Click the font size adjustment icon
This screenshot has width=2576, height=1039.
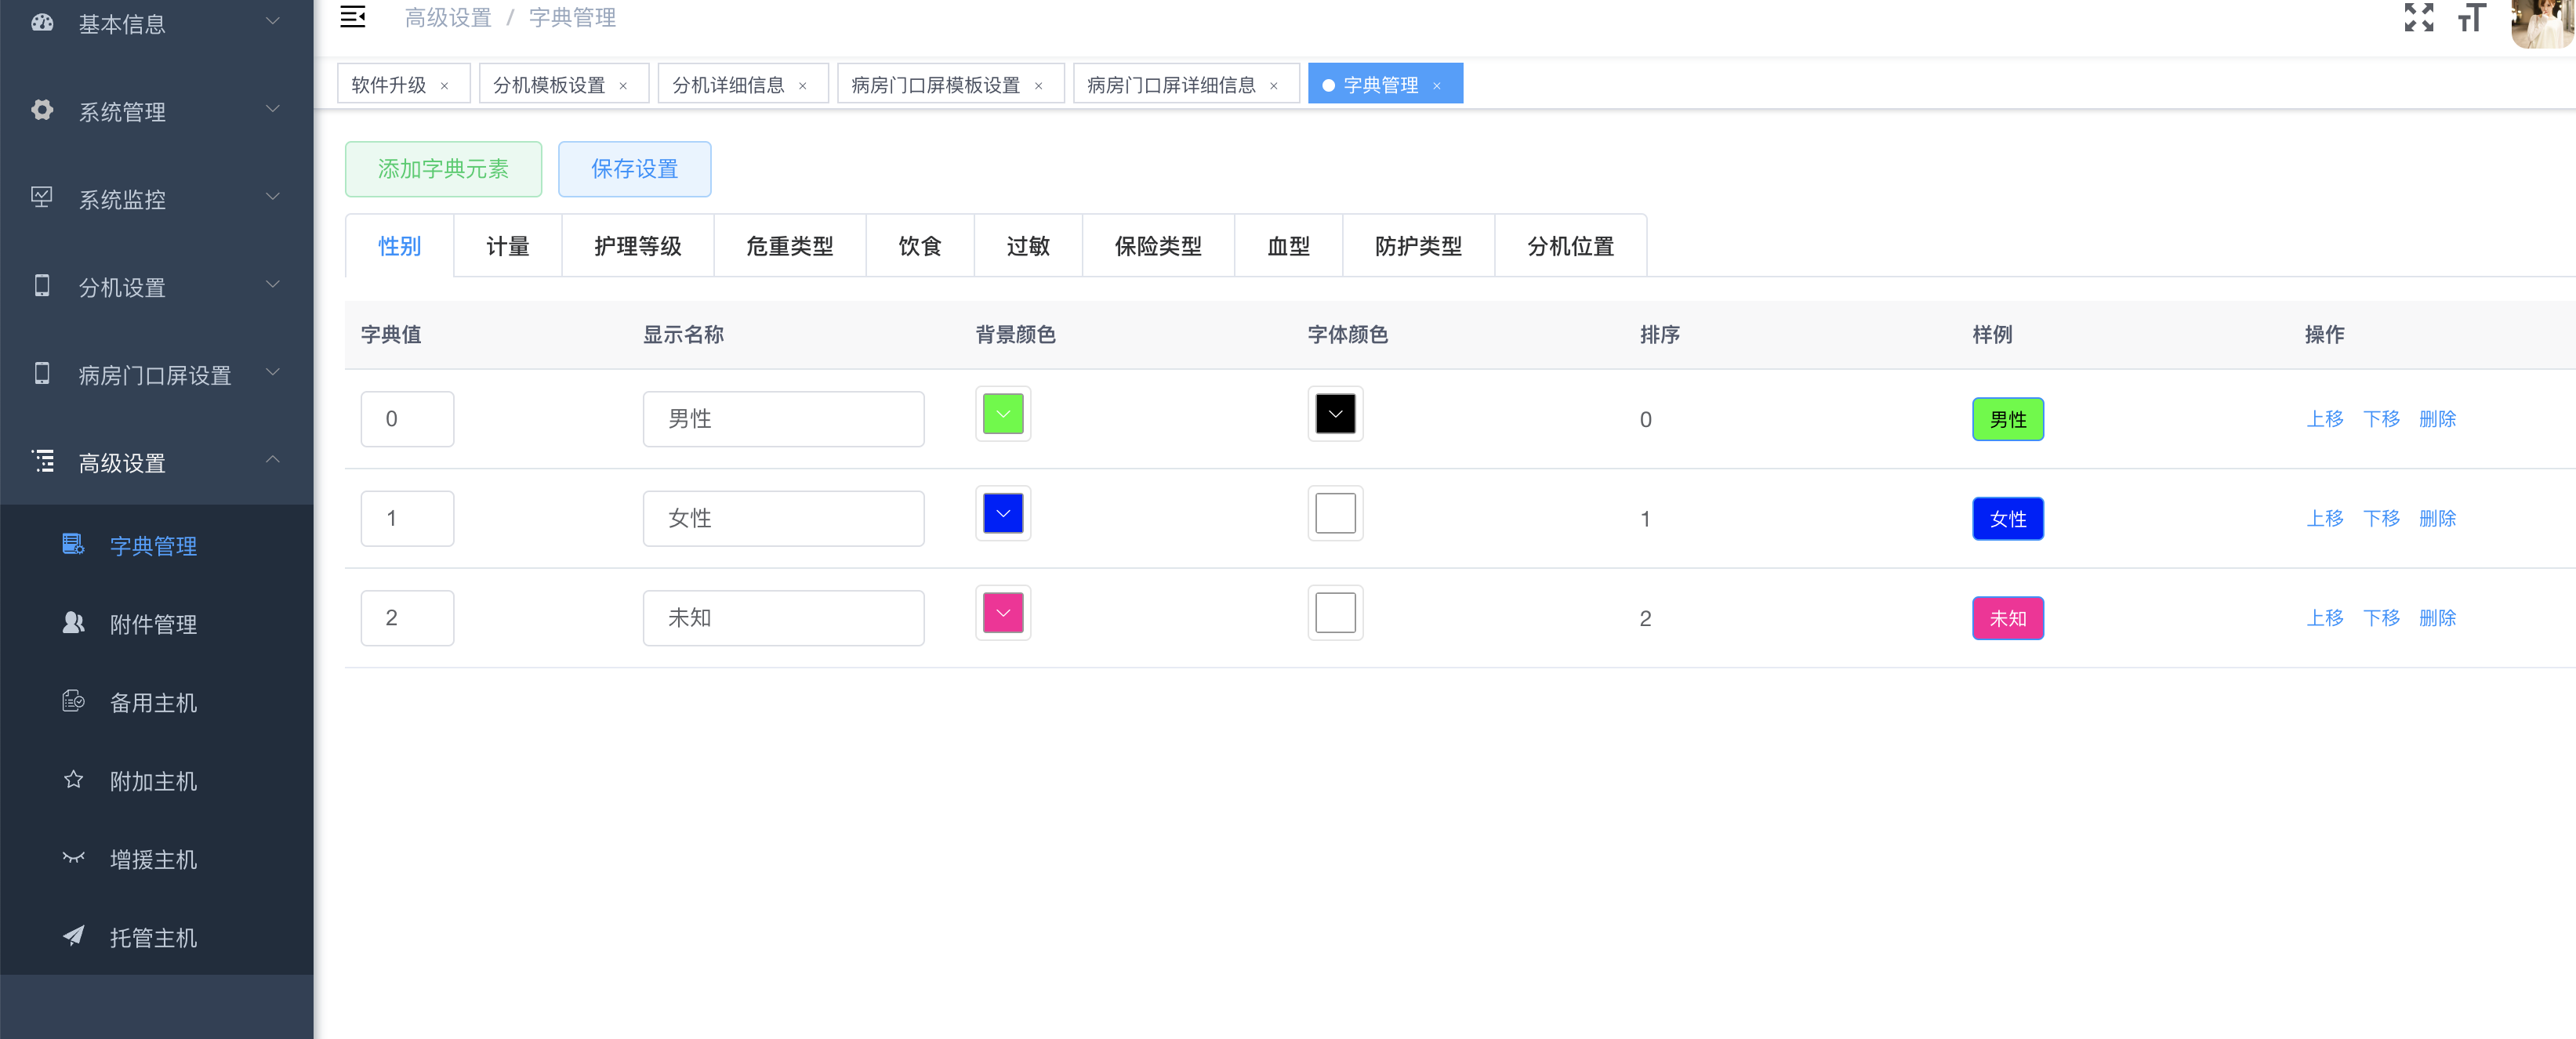(2470, 17)
